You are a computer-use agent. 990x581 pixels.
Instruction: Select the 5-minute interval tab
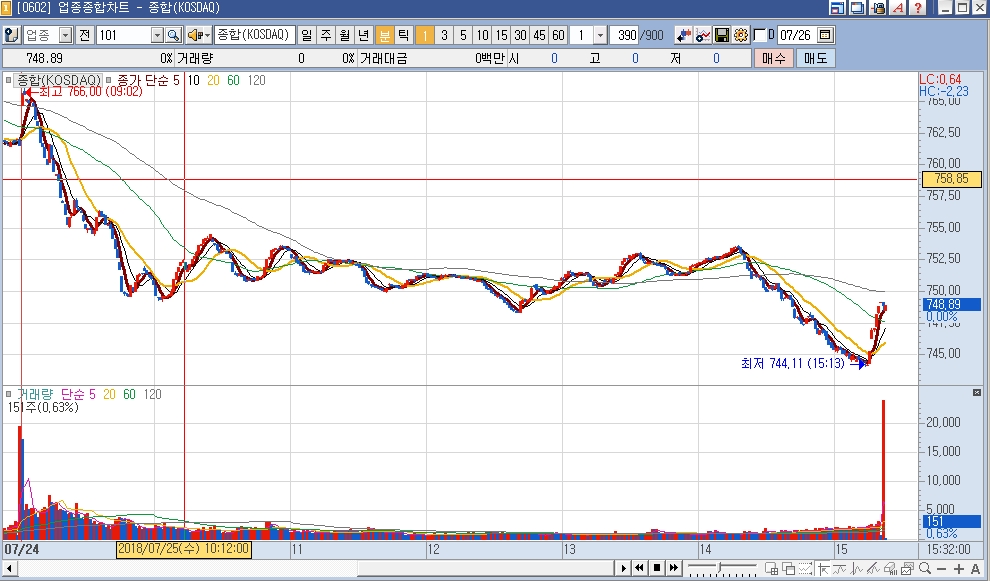(463, 35)
